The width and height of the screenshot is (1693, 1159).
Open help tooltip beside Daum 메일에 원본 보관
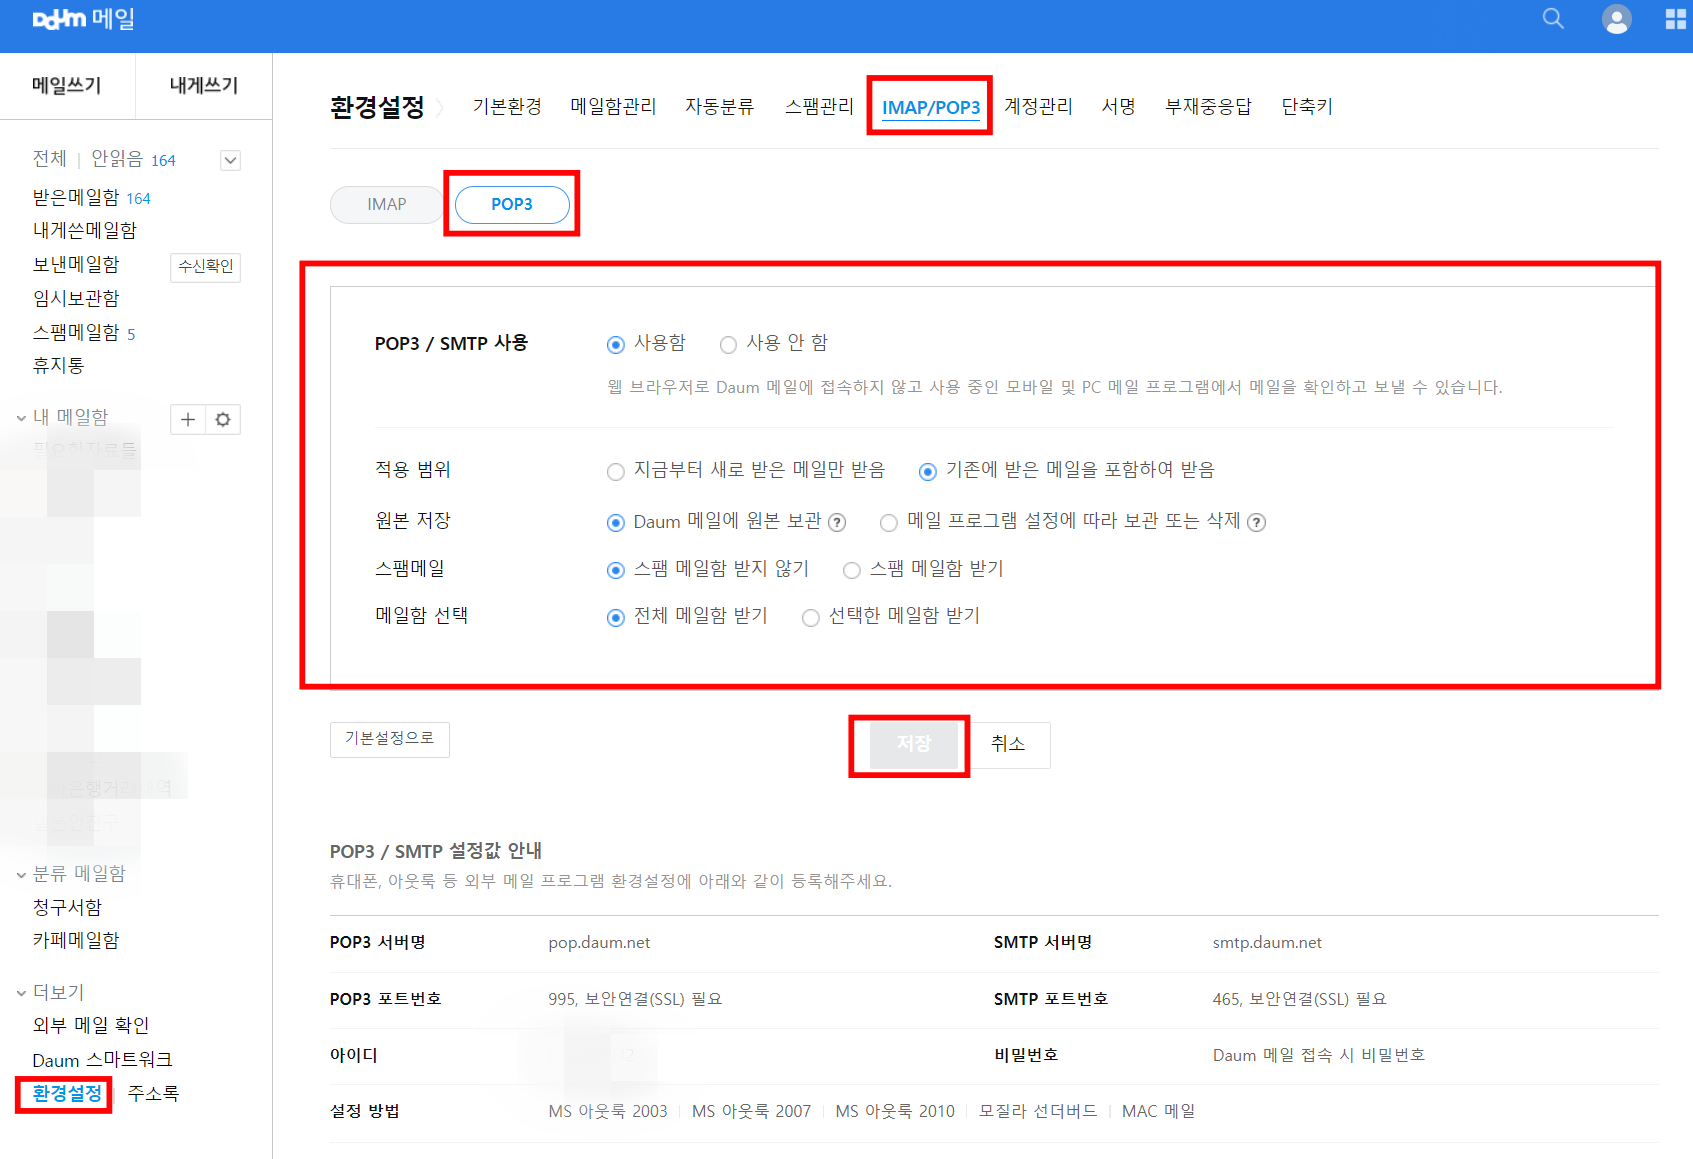coord(838,522)
